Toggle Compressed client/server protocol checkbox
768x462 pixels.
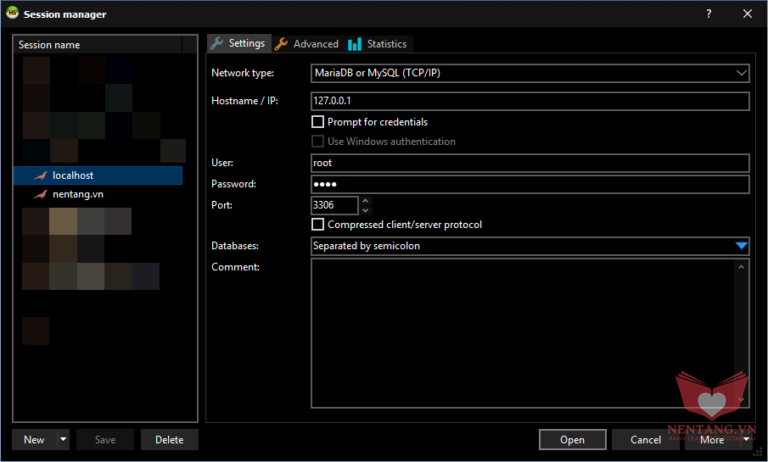tap(318, 225)
